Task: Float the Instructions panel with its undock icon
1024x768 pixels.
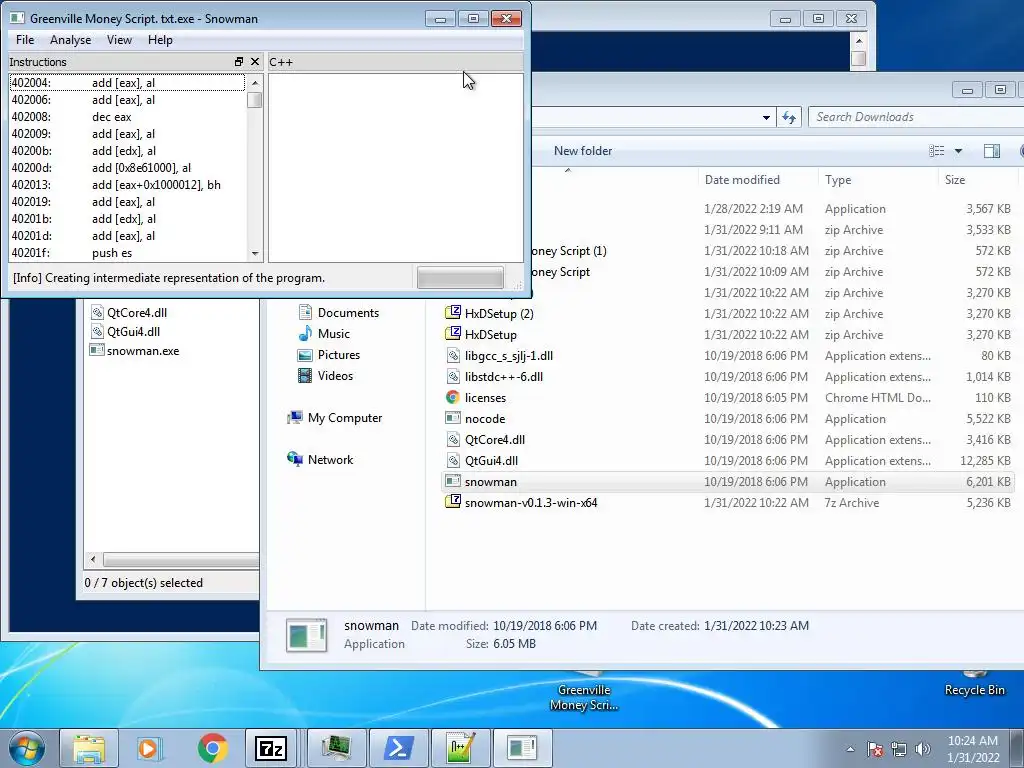Action: pyautogui.click(x=239, y=61)
